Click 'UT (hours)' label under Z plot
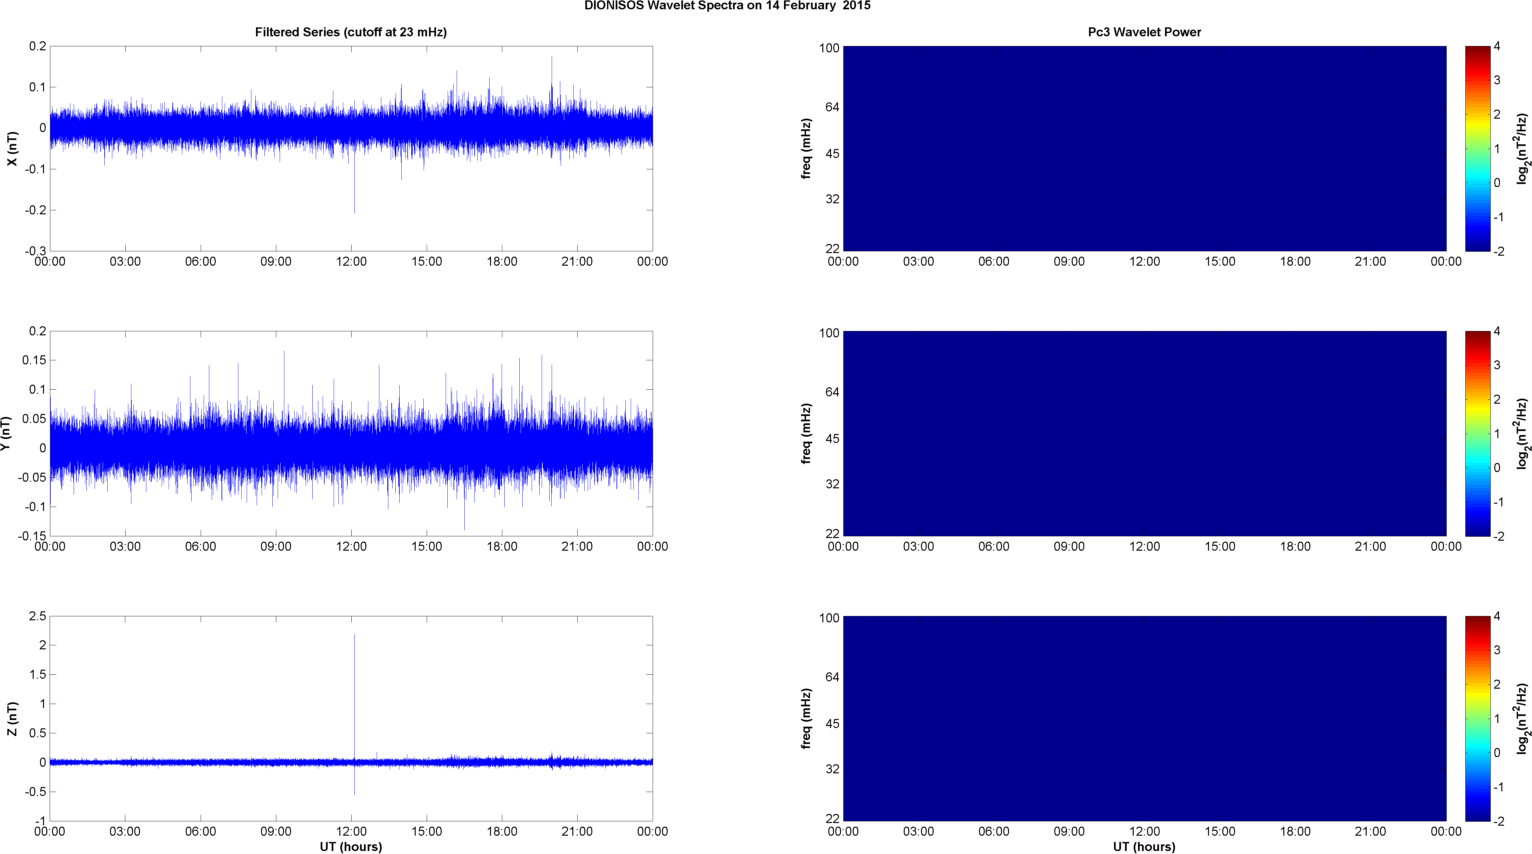 point(351,847)
